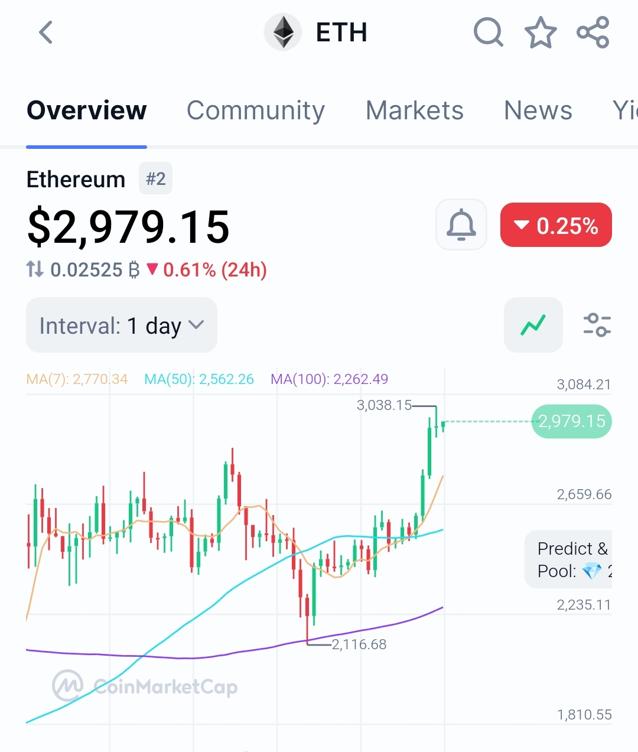Open the Predict & Pool panel
This screenshot has width=638, height=752.
[571, 560]
